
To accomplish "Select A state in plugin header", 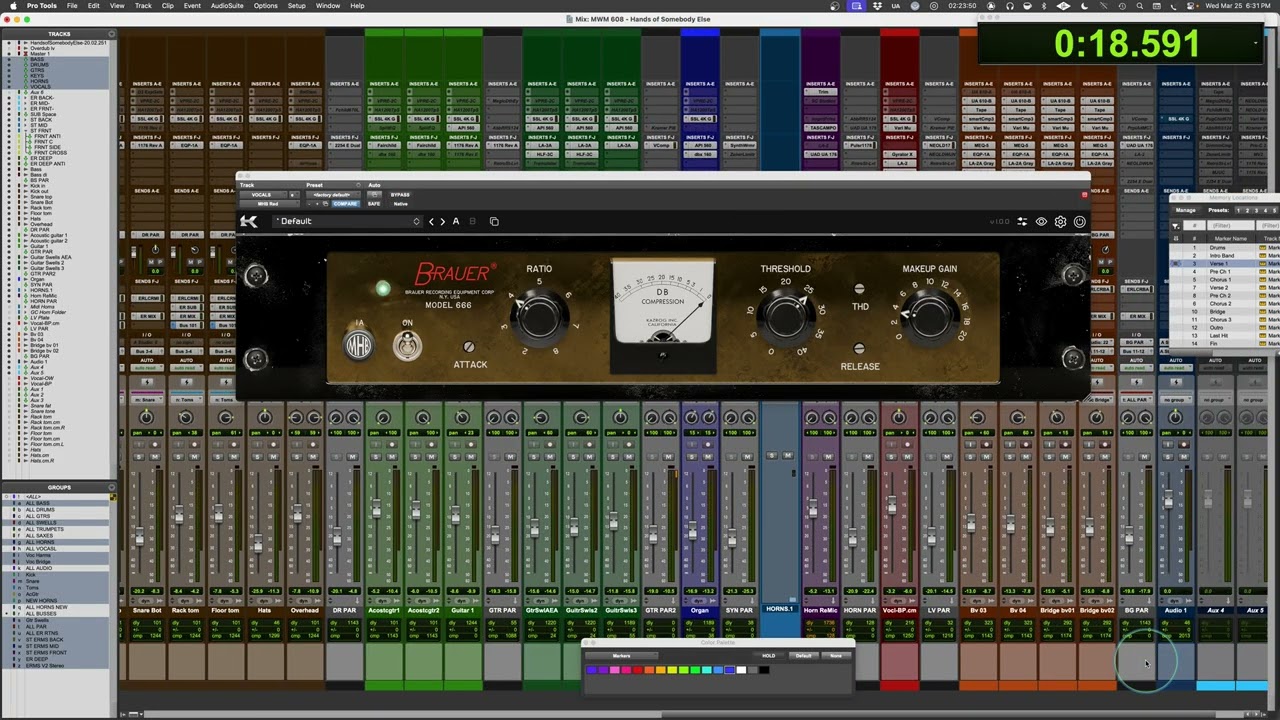I will 456,222.
